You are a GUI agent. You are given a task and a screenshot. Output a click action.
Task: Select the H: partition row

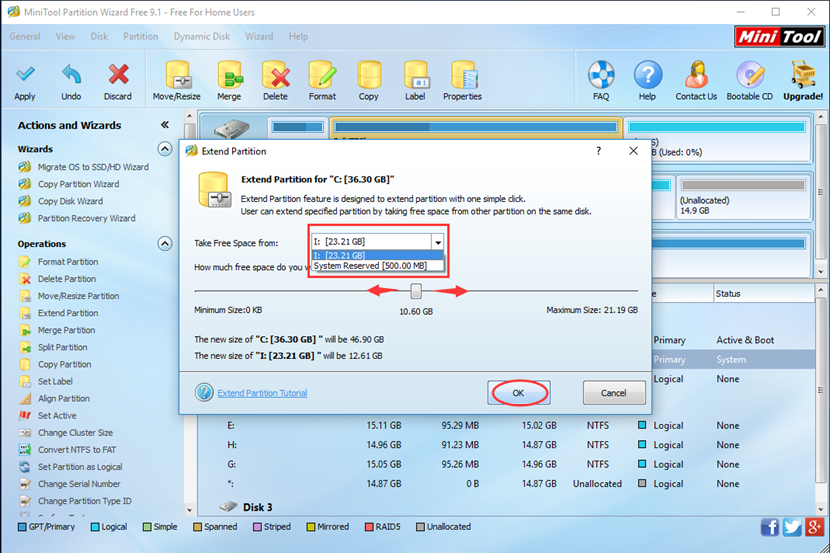coord(506,445)
